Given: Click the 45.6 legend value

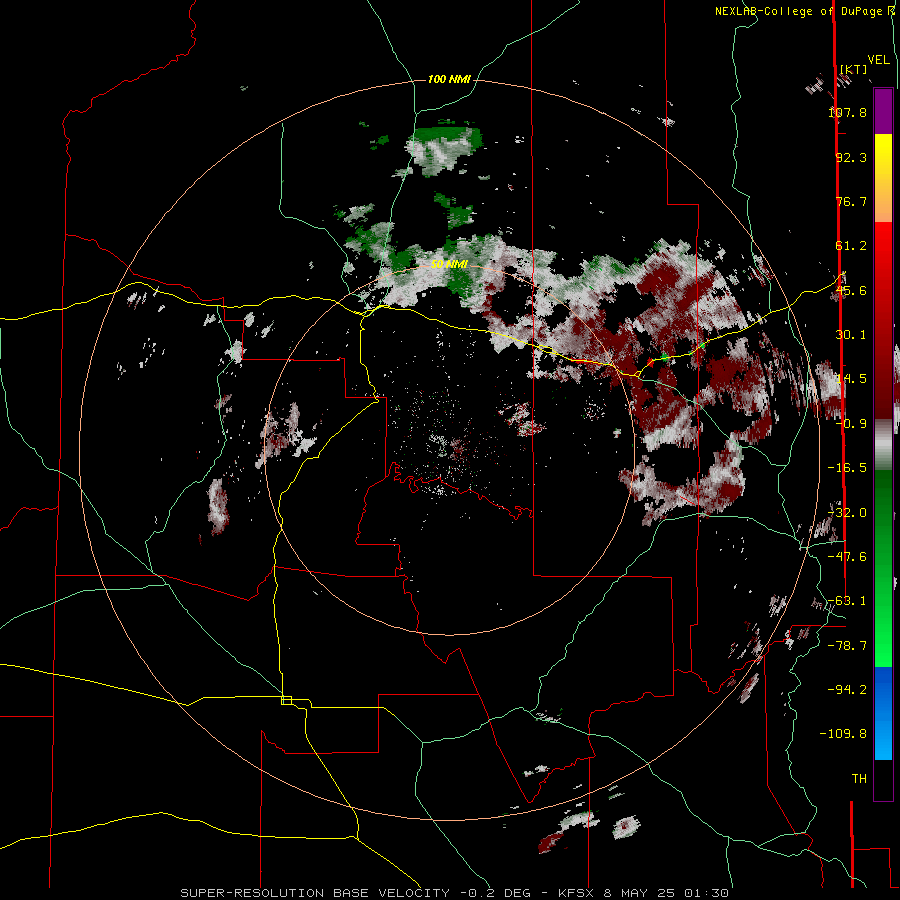Looking at the screenshot, I should coord(851,290).
